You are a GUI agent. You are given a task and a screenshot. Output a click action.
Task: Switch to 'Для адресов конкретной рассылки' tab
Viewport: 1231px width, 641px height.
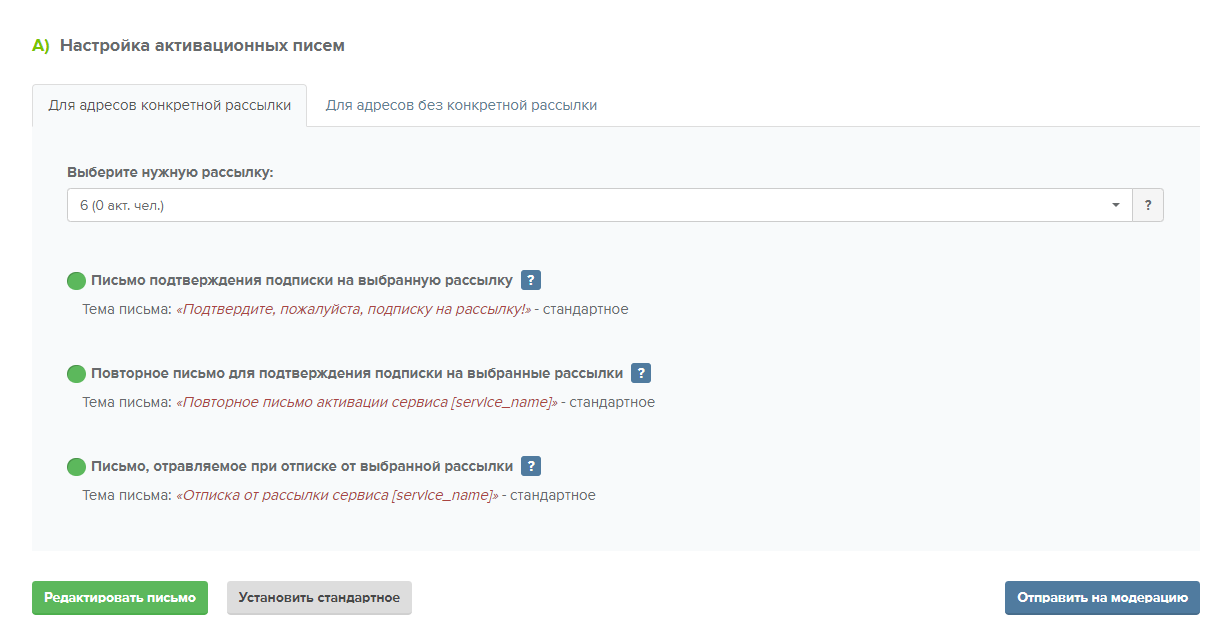[170, 105]
